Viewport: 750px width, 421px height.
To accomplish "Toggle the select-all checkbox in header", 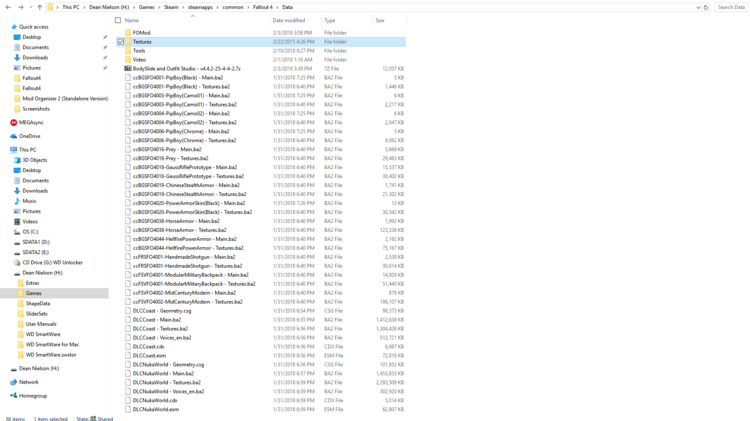I will [118, 20].
